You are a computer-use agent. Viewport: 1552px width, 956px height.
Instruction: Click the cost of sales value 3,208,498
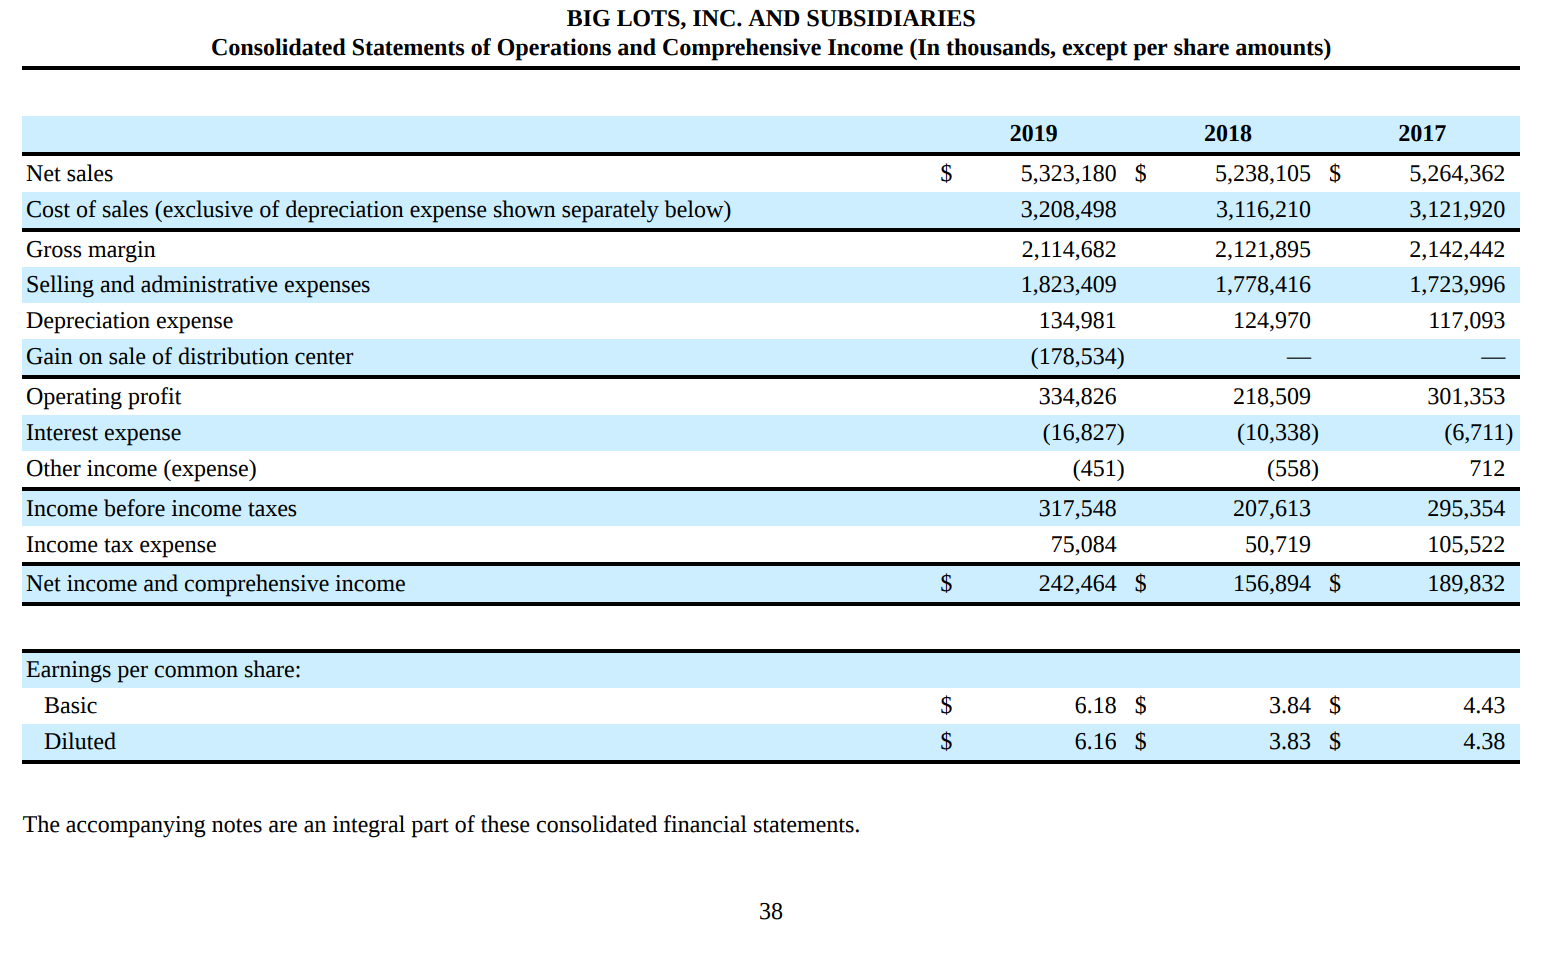(1068, 209)
